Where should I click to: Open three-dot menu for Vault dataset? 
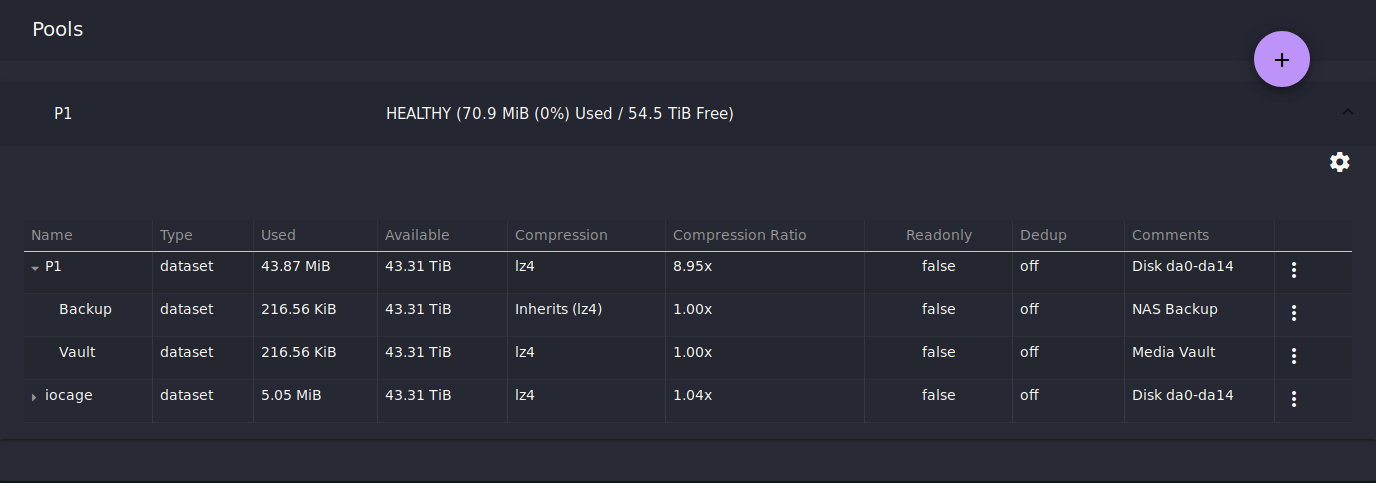1294,356
